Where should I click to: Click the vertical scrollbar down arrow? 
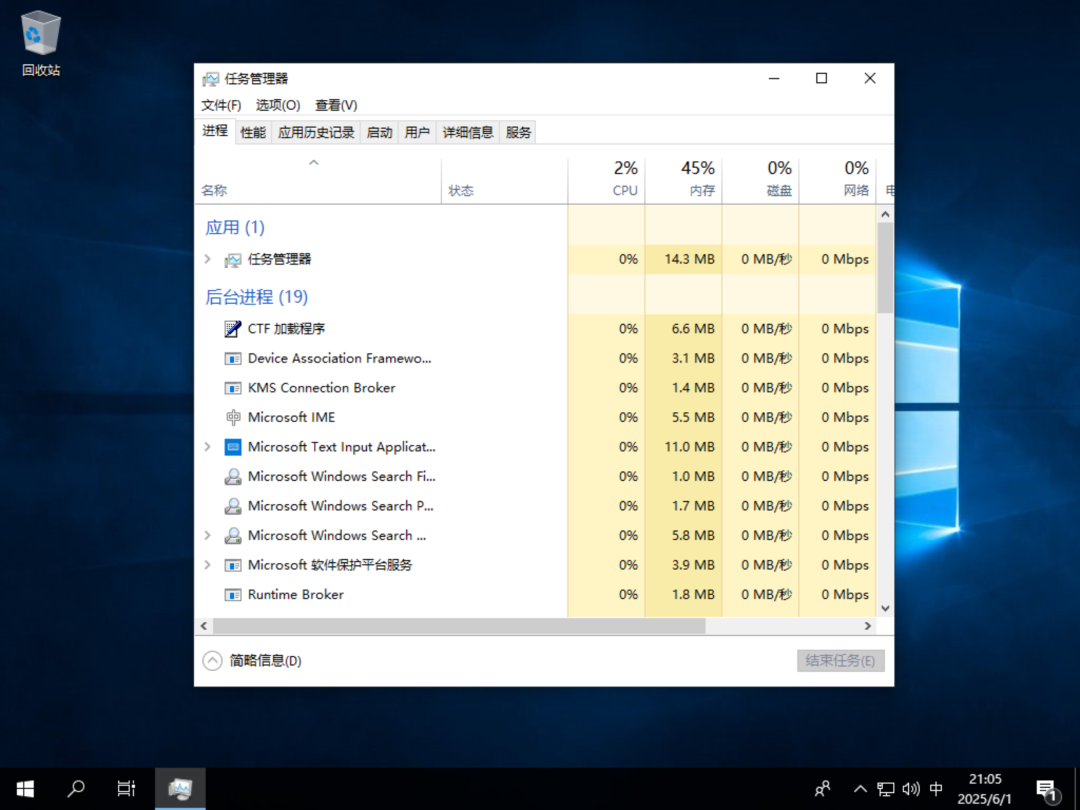(885, 609)
